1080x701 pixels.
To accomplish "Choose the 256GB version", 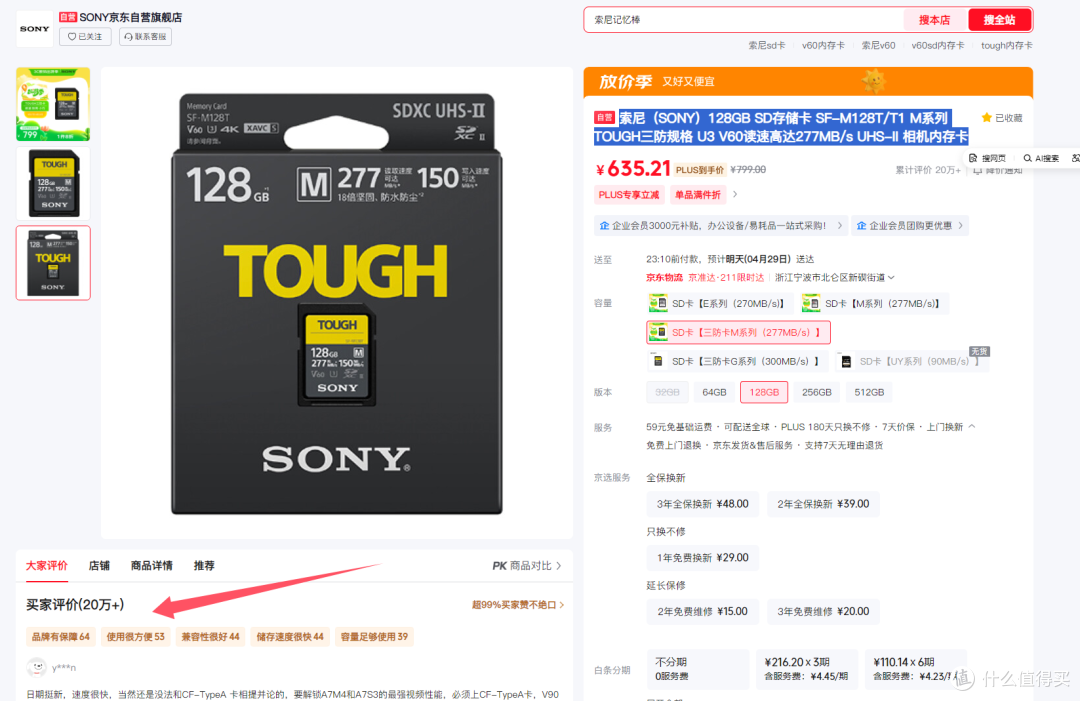I will [x=817, y=393].
